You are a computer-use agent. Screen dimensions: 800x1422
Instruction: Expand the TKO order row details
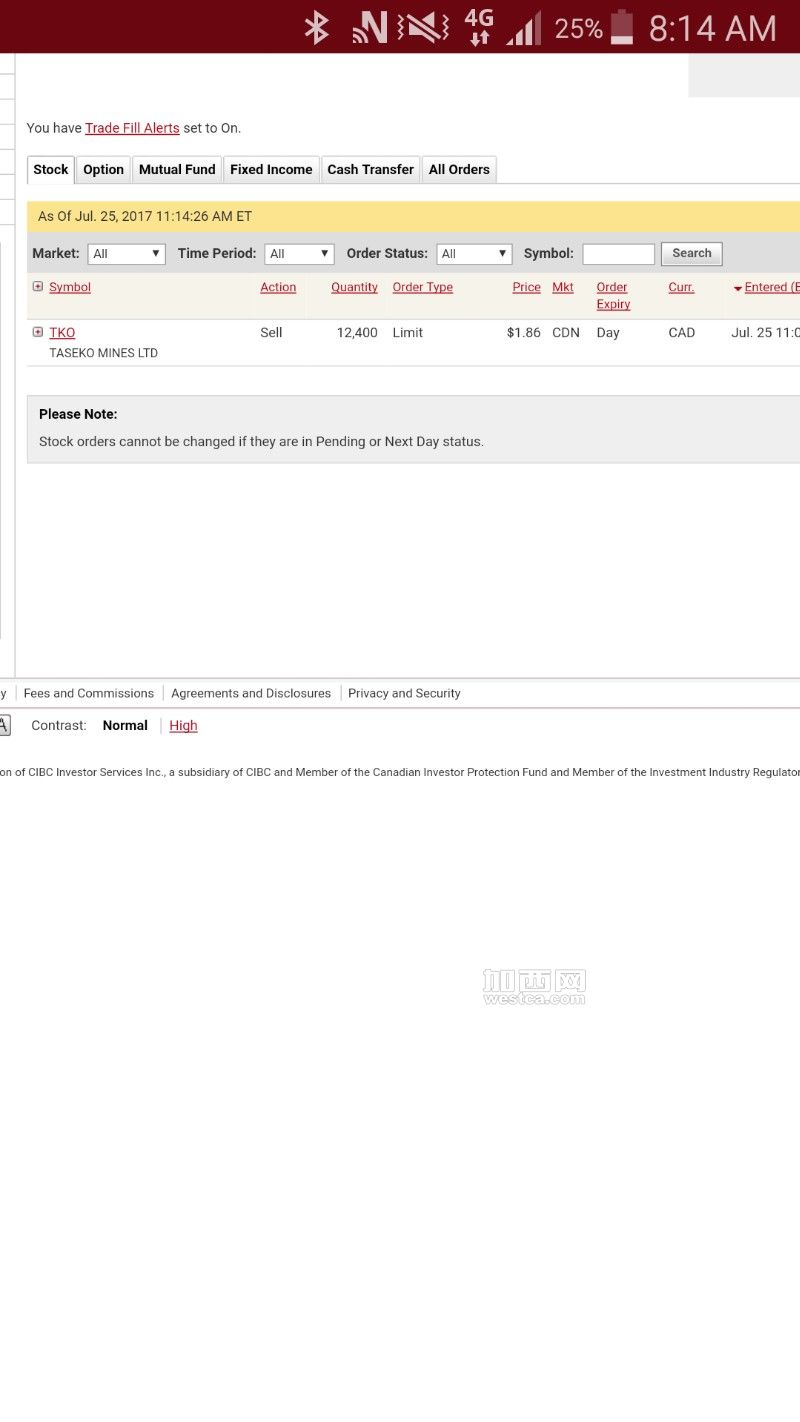coord(38,332)
